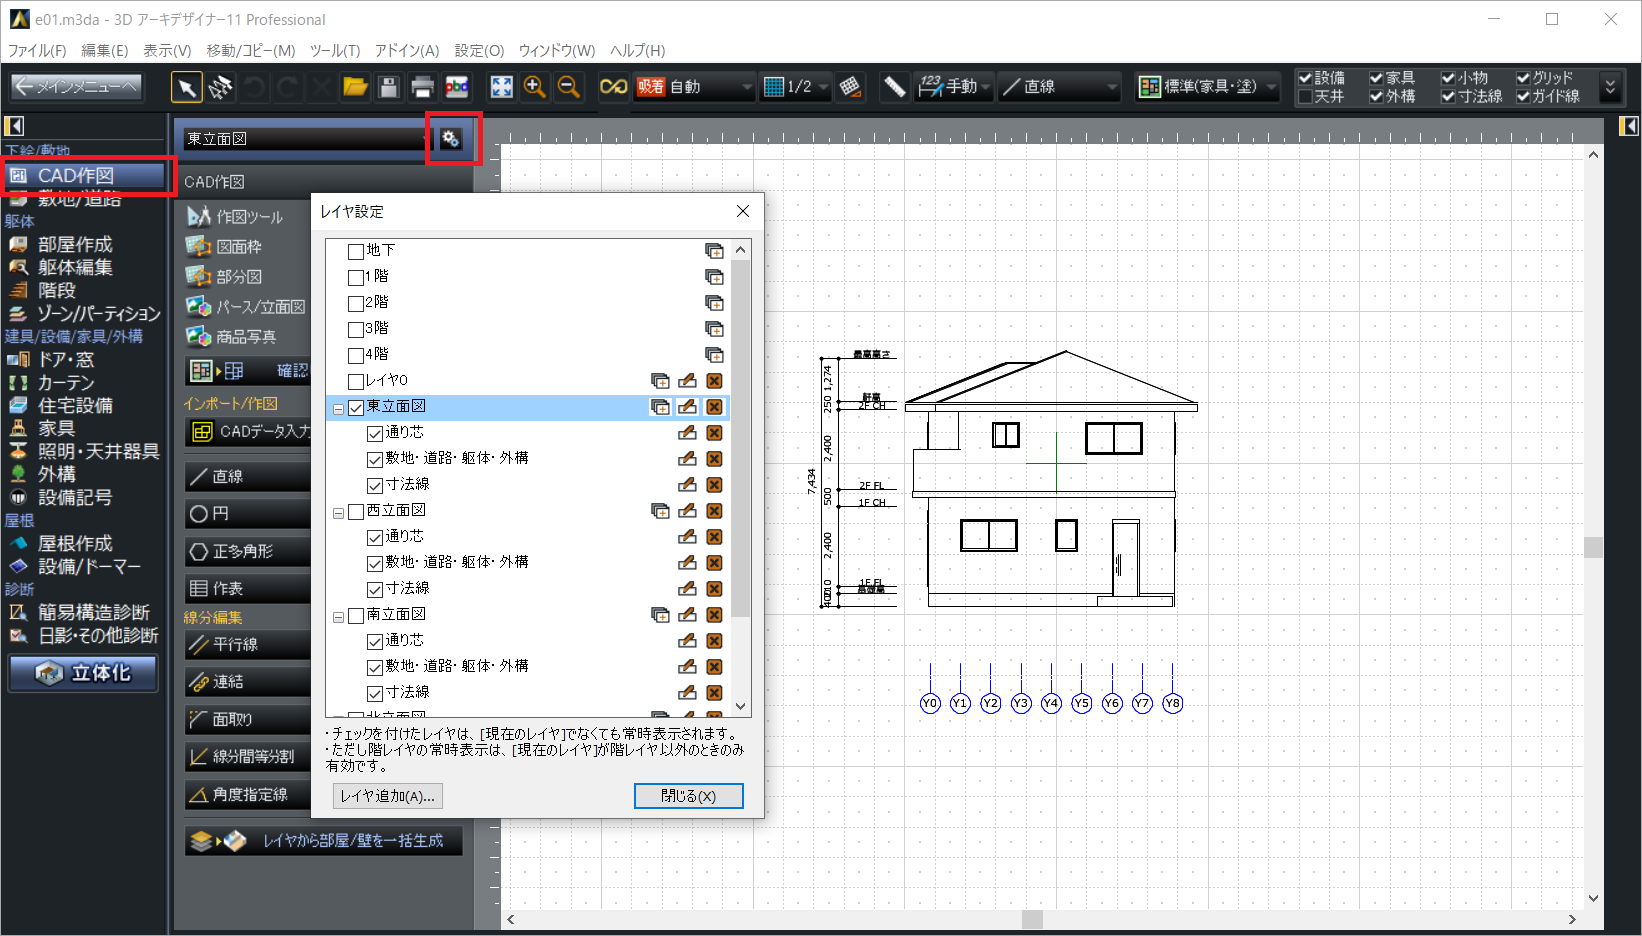Check the 西立面図 layer checkbox
This screenshot has height=936, width=1642.
coord(356,512)
